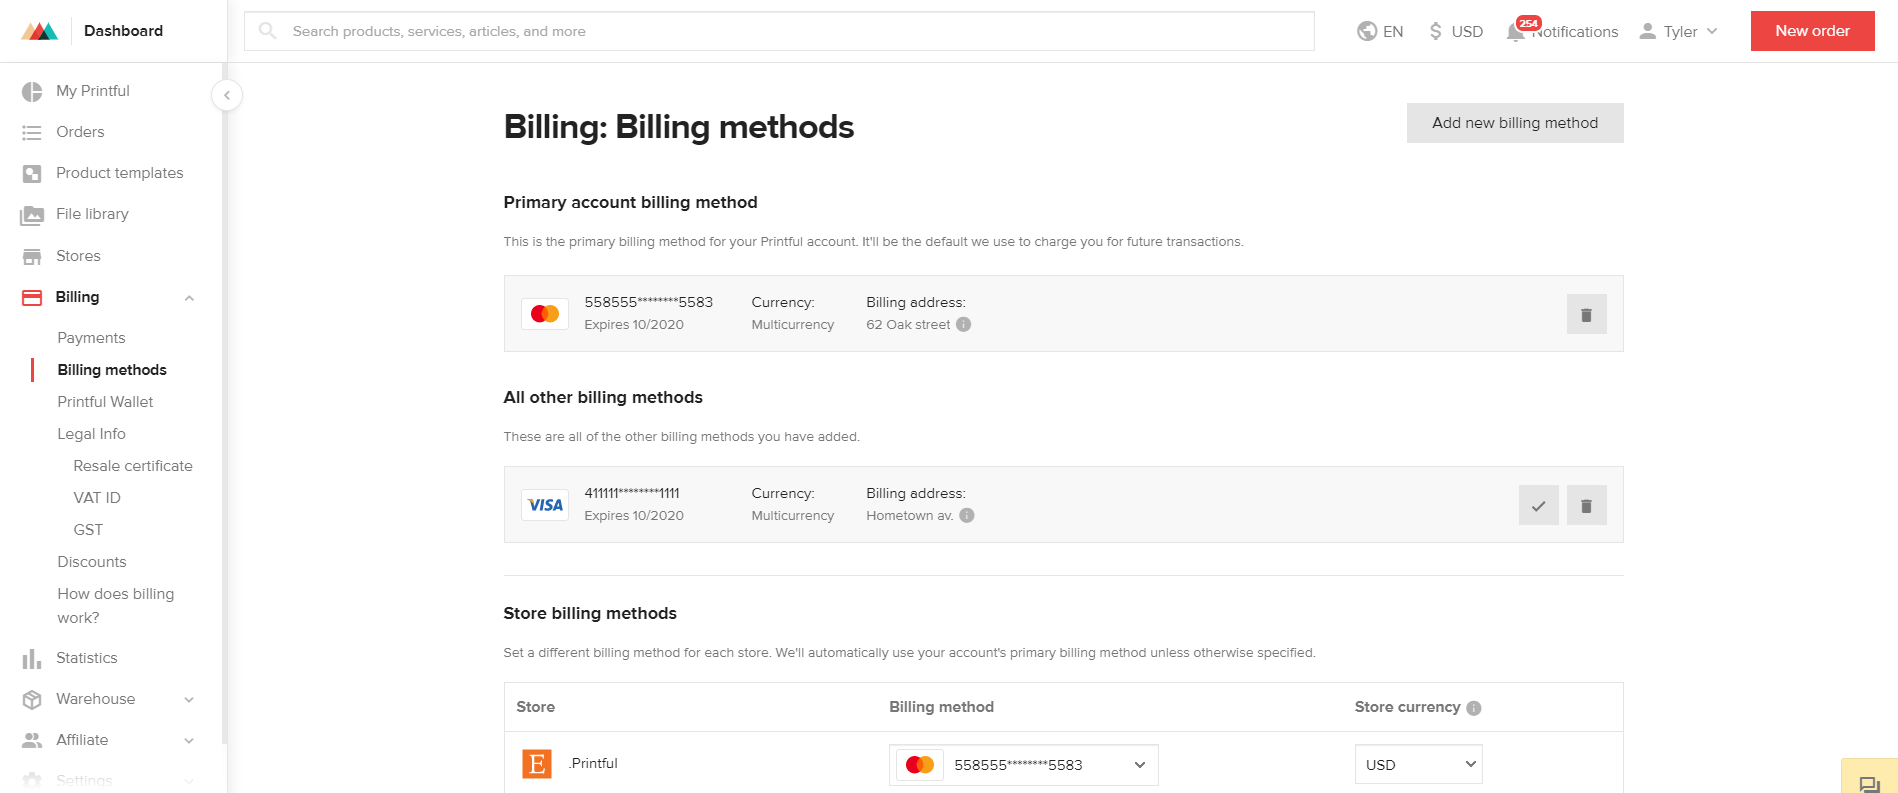This screenshot has width=1898, height=793.
Task: Click the globe language icon
Action: tap(1367, 31)
